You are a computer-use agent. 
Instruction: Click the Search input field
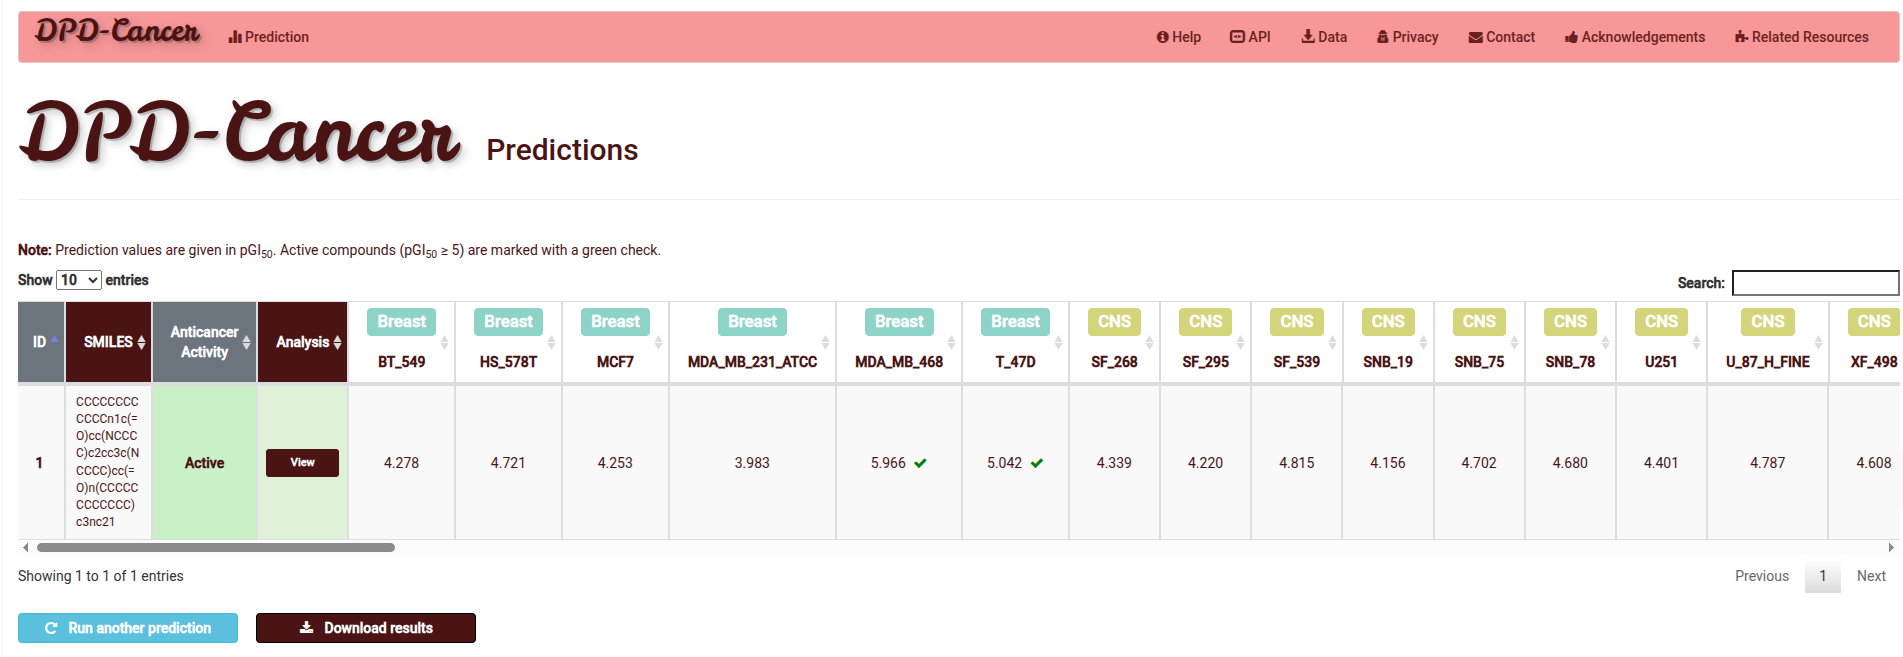[1814, 283]
